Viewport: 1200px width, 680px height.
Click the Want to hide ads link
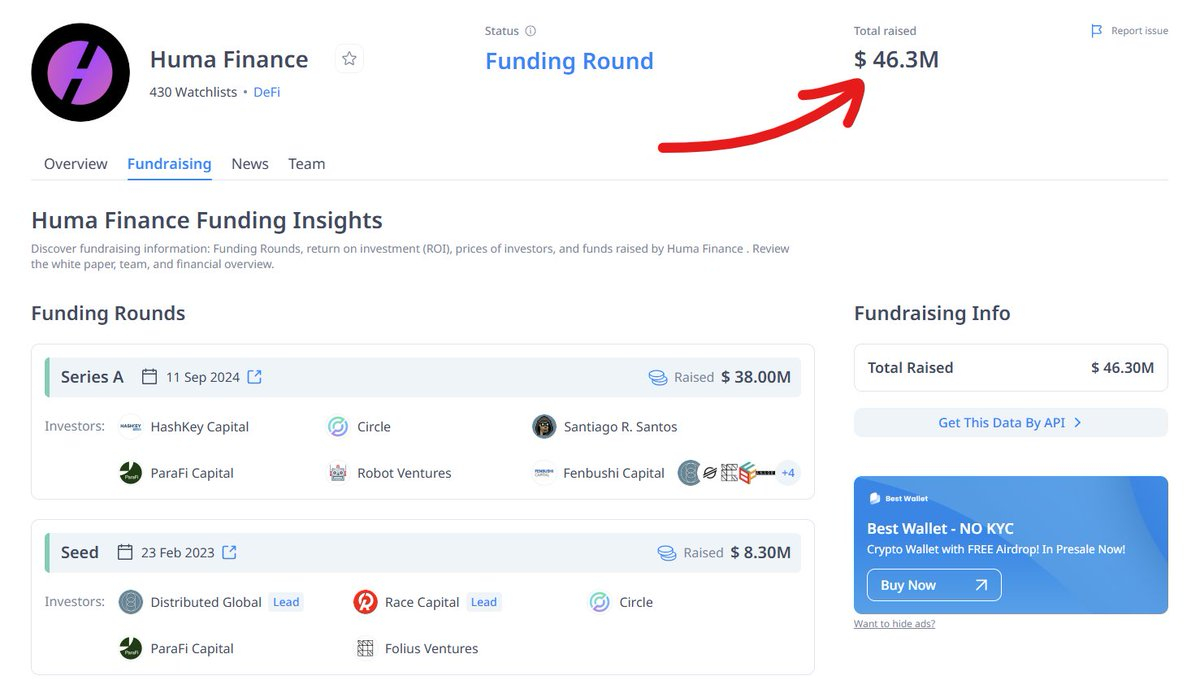[894, 624]
